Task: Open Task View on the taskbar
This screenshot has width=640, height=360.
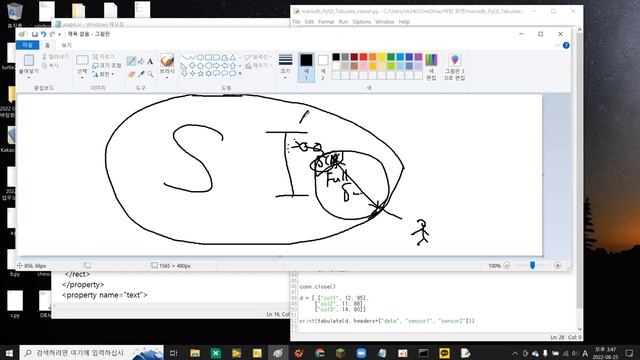Action: pyautogui.click(x=173, y=353)
